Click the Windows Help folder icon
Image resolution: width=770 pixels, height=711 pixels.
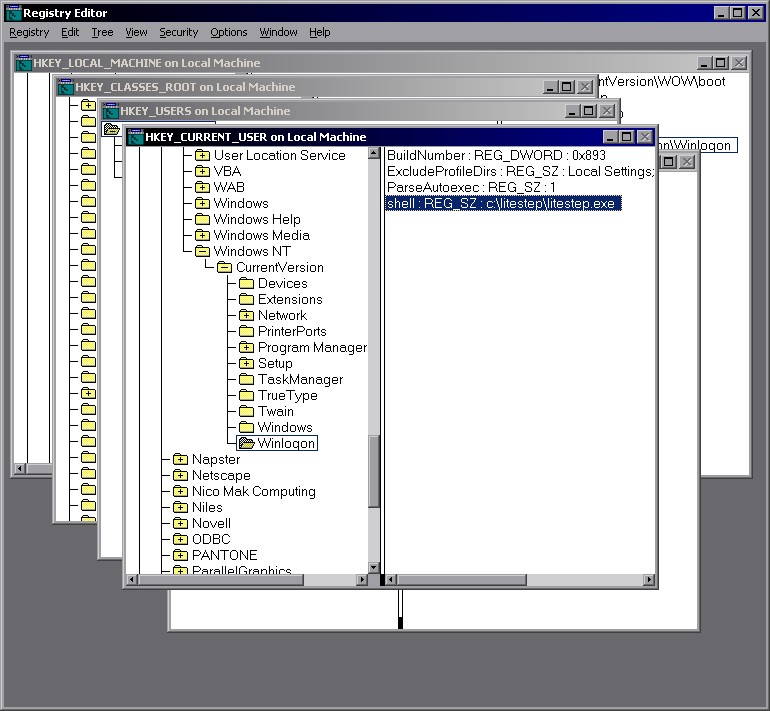202,219
